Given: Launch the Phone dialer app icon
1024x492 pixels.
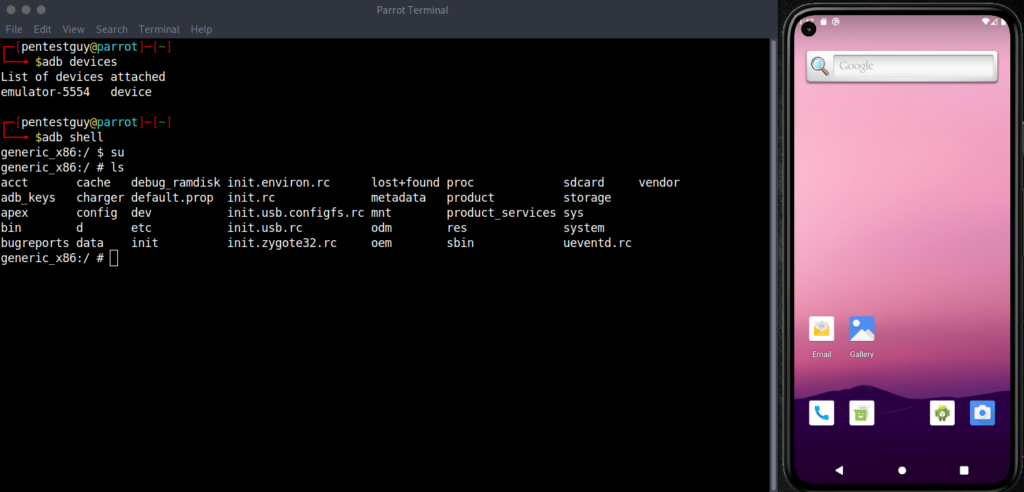Looking at the screenshot, I should [x=821, y=413].
